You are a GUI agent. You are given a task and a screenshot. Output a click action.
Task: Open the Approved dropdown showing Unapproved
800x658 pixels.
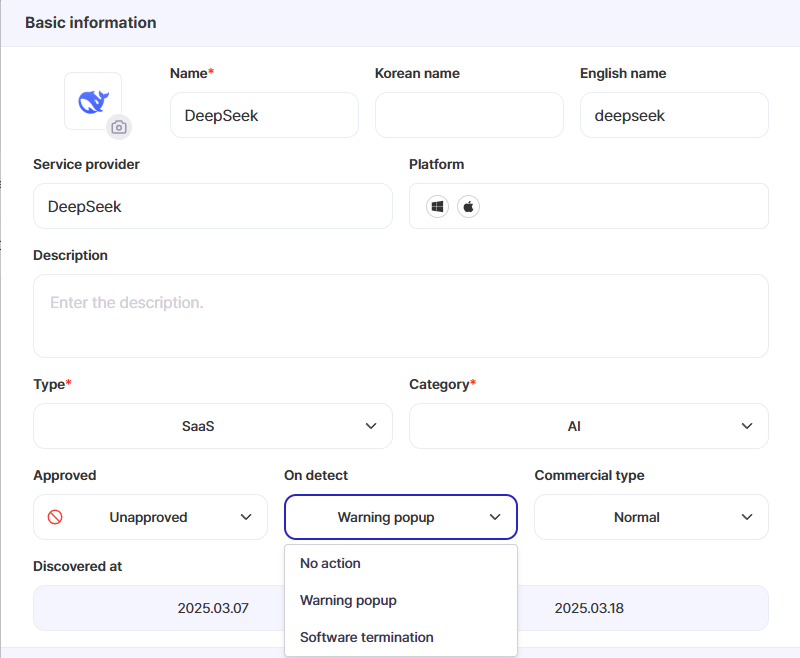151,517
